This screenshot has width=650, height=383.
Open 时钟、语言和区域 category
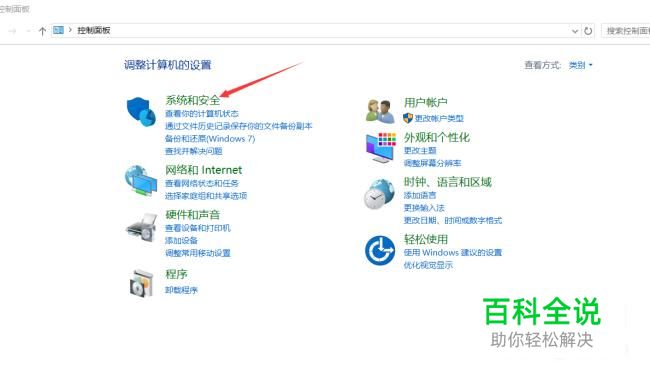[x=448, y=182]
